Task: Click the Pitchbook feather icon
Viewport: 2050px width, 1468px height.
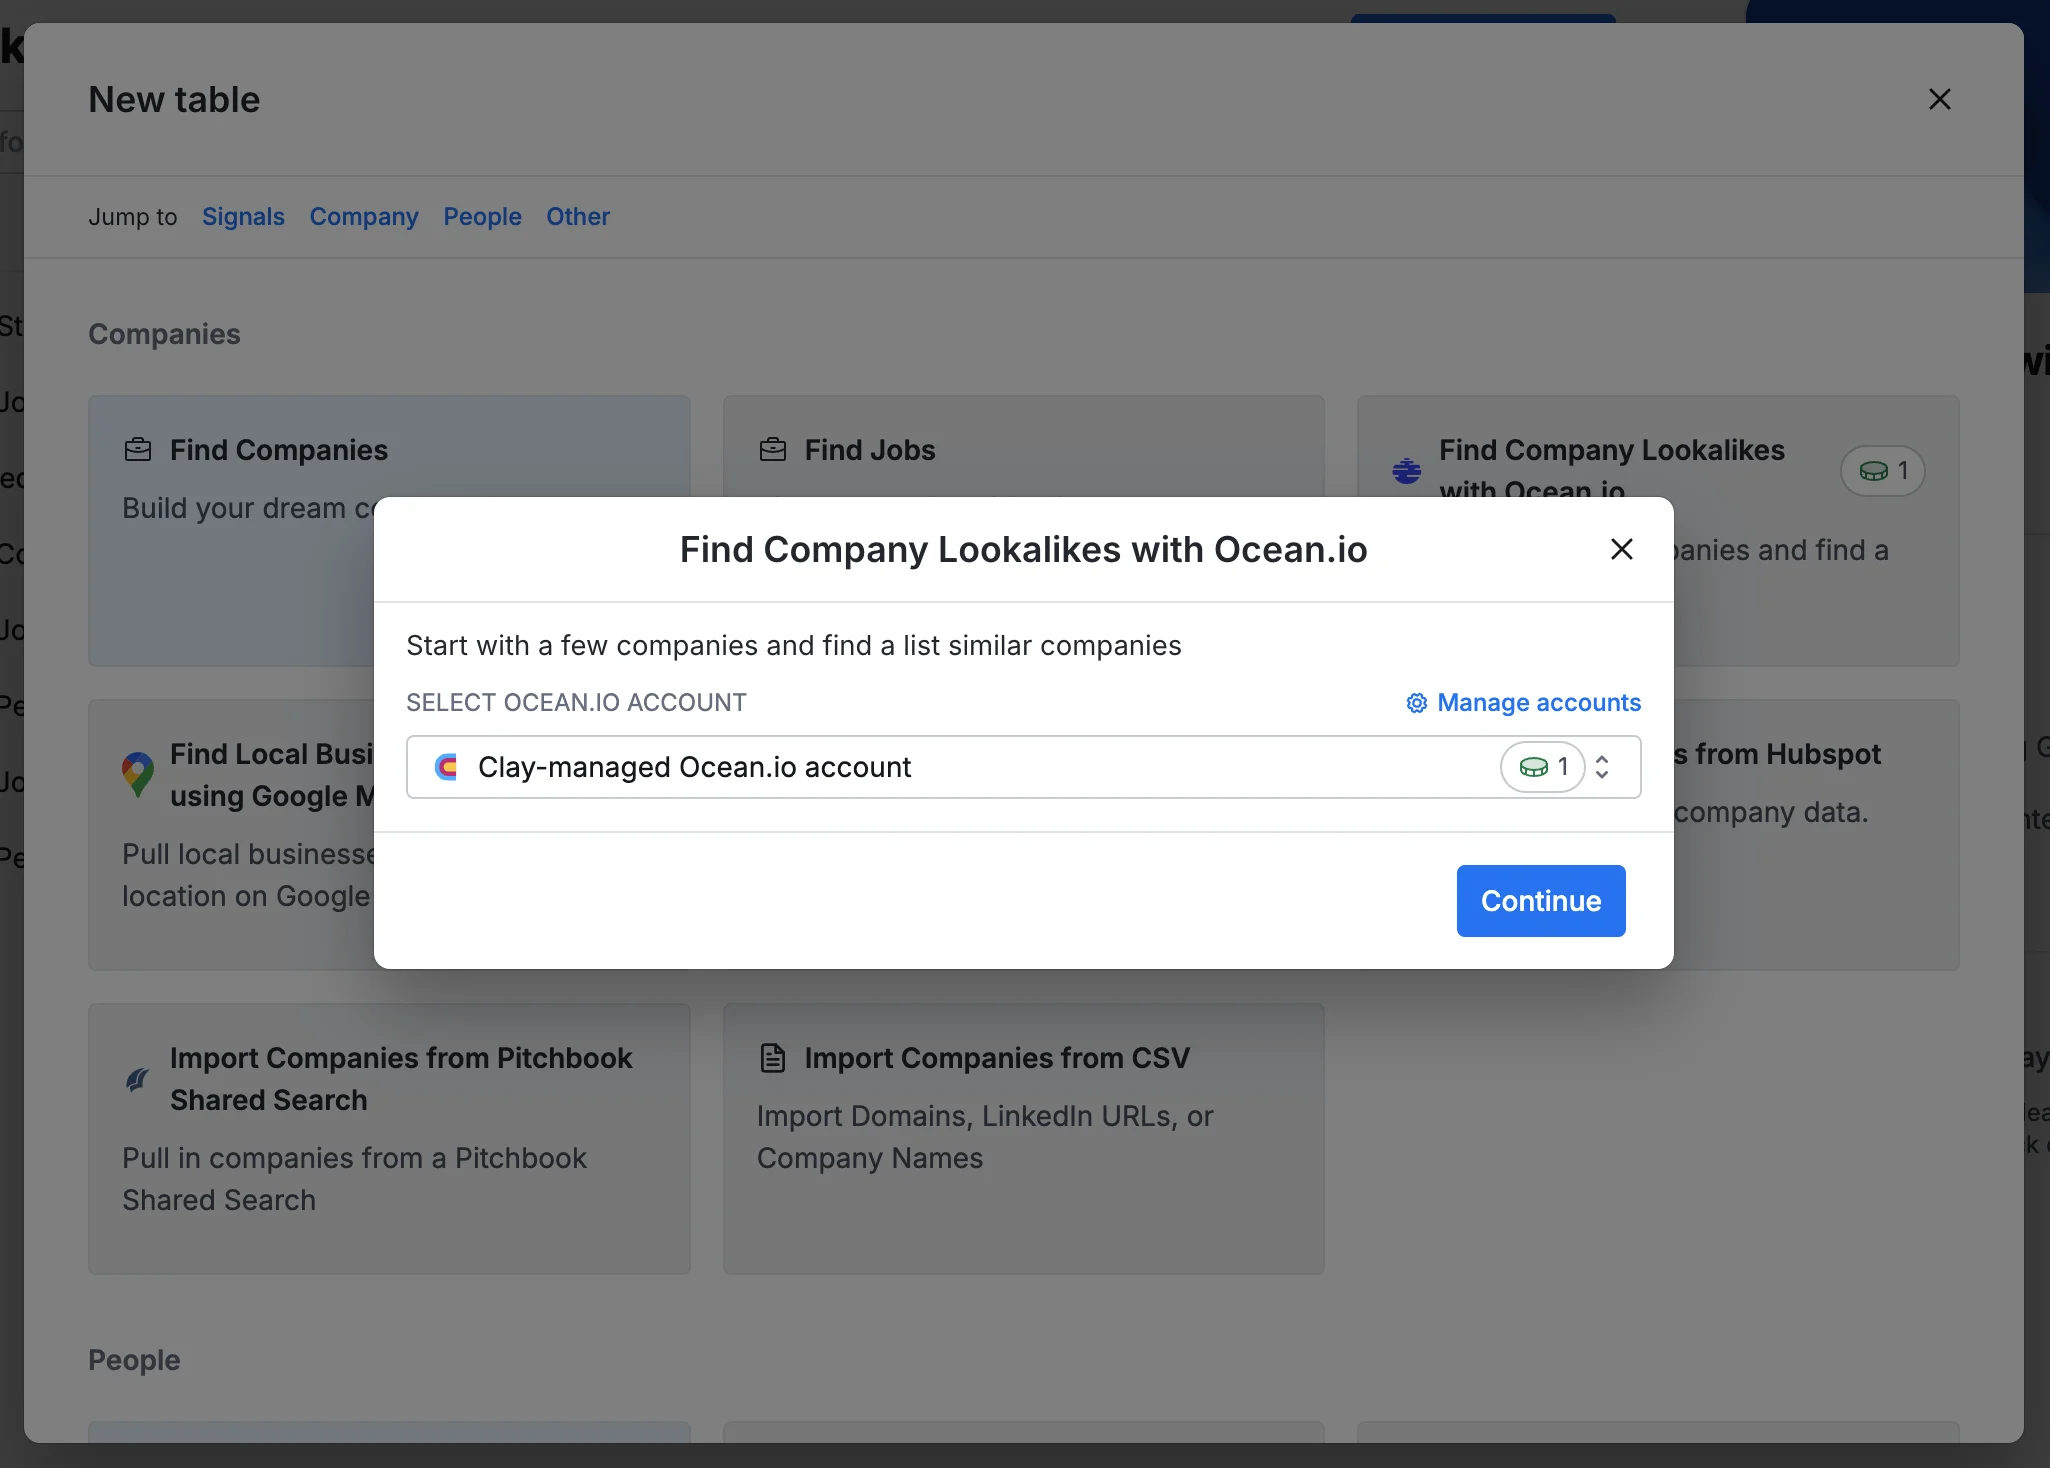Action: (138, 1079)
